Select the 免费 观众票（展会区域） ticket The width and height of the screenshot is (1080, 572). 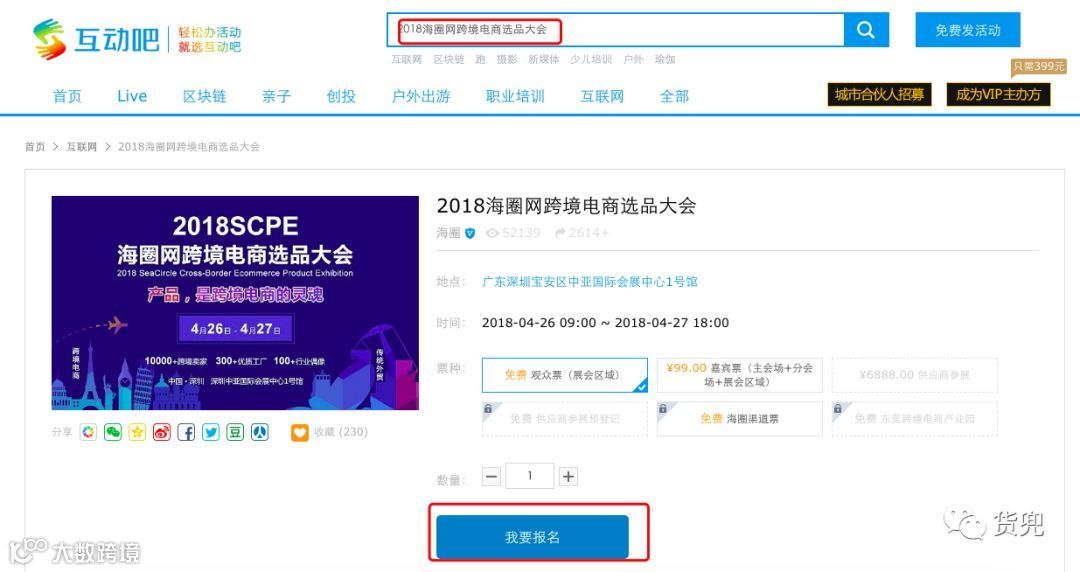(x=565, y=375)
